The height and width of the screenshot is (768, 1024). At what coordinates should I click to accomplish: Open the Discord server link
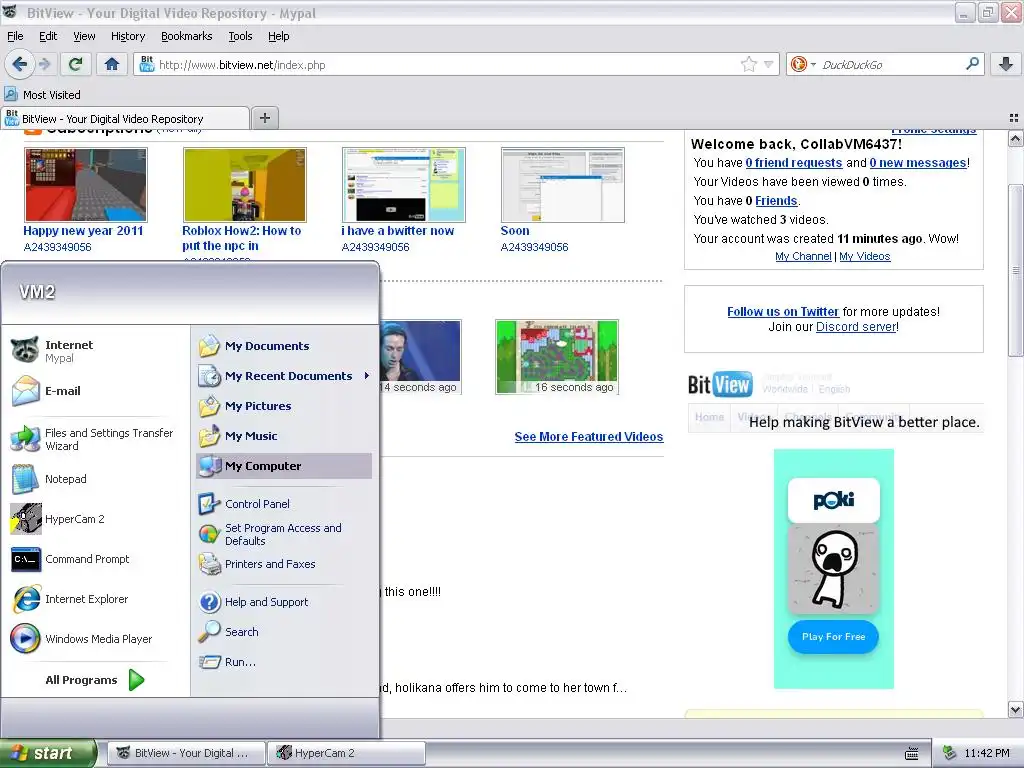856,327
